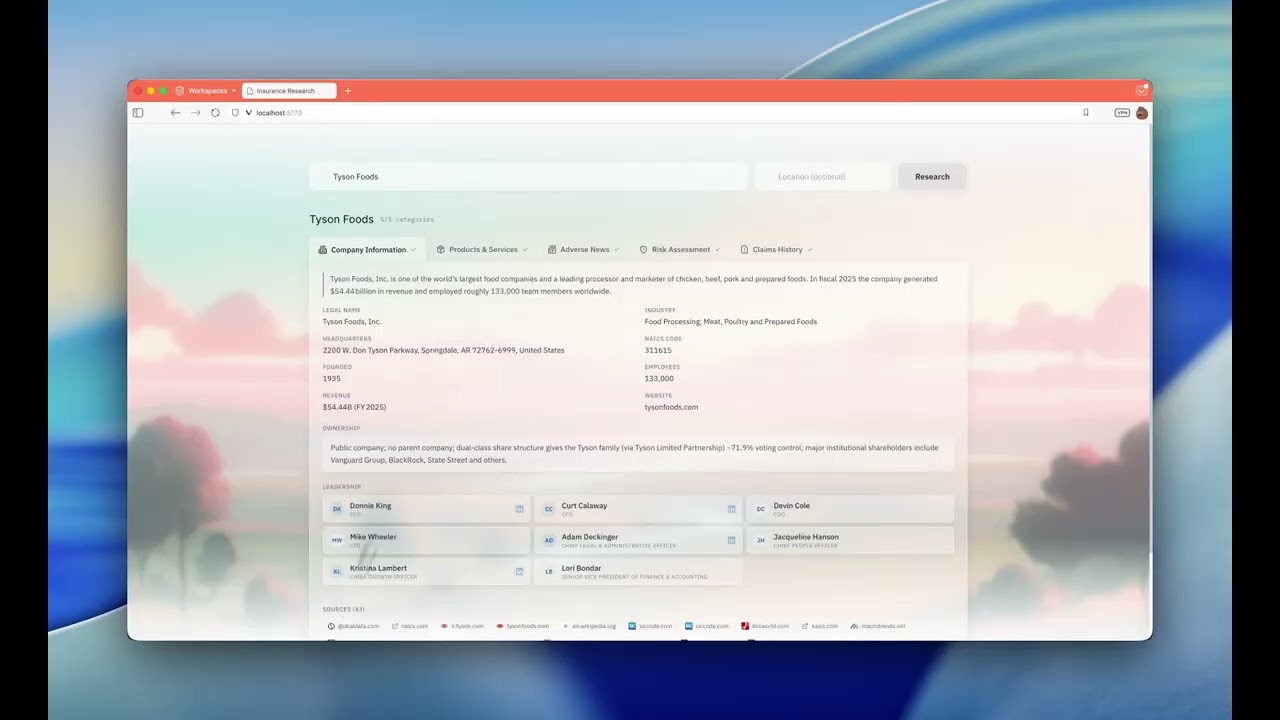
Task: Switch to the Products & Services tab
Action: (482, 250)
